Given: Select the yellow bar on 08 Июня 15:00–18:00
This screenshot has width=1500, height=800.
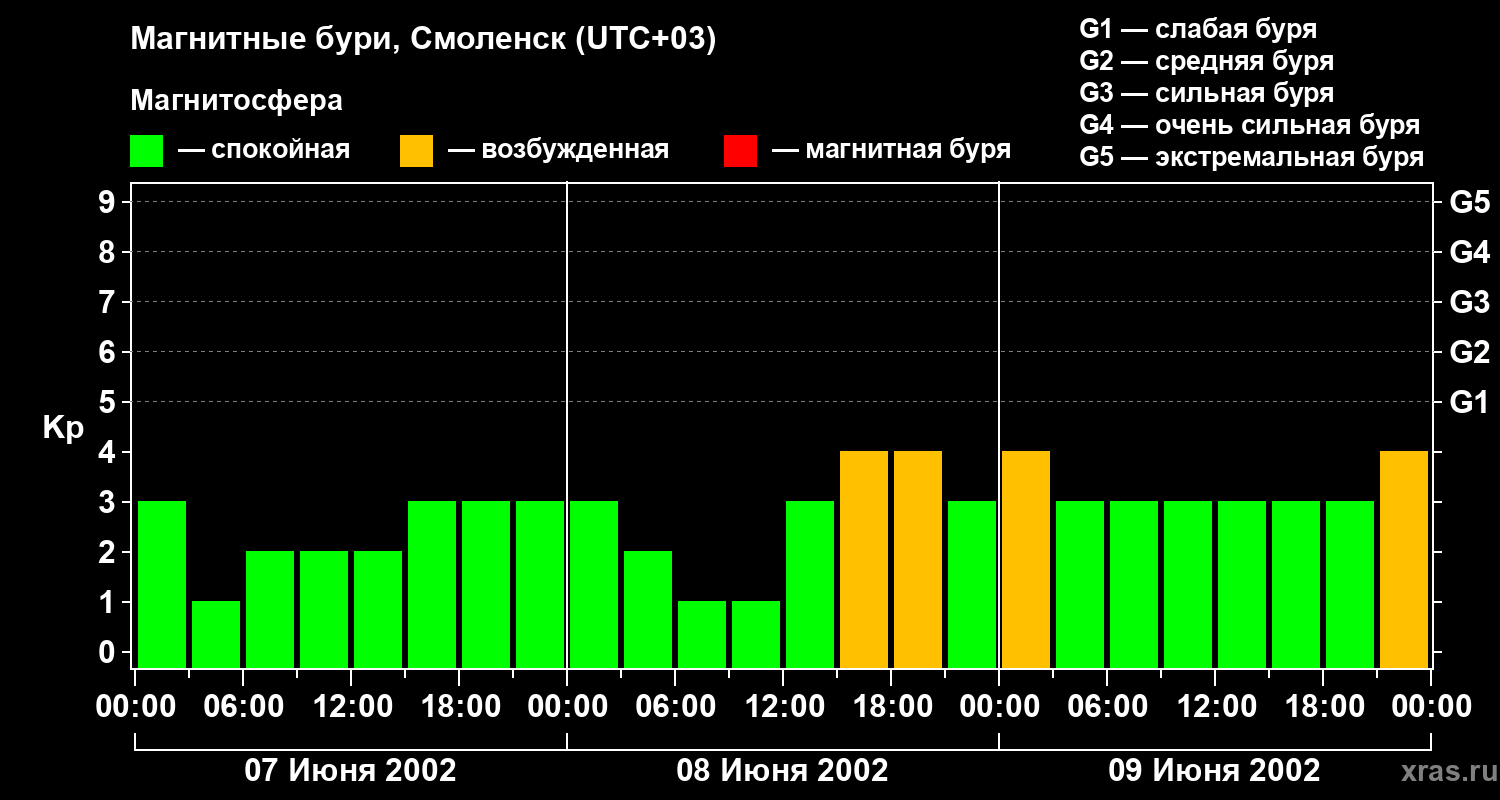Looking at the screenshot, I should coord(864,559).
